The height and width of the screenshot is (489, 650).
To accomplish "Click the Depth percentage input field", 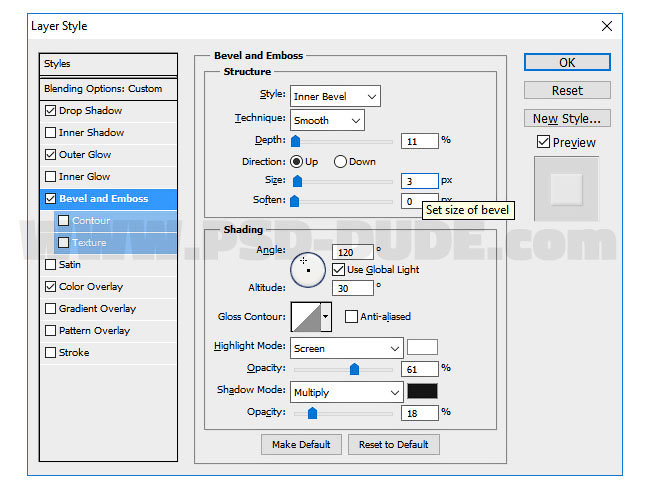I will pyautogui.click(x=420, y=141).
